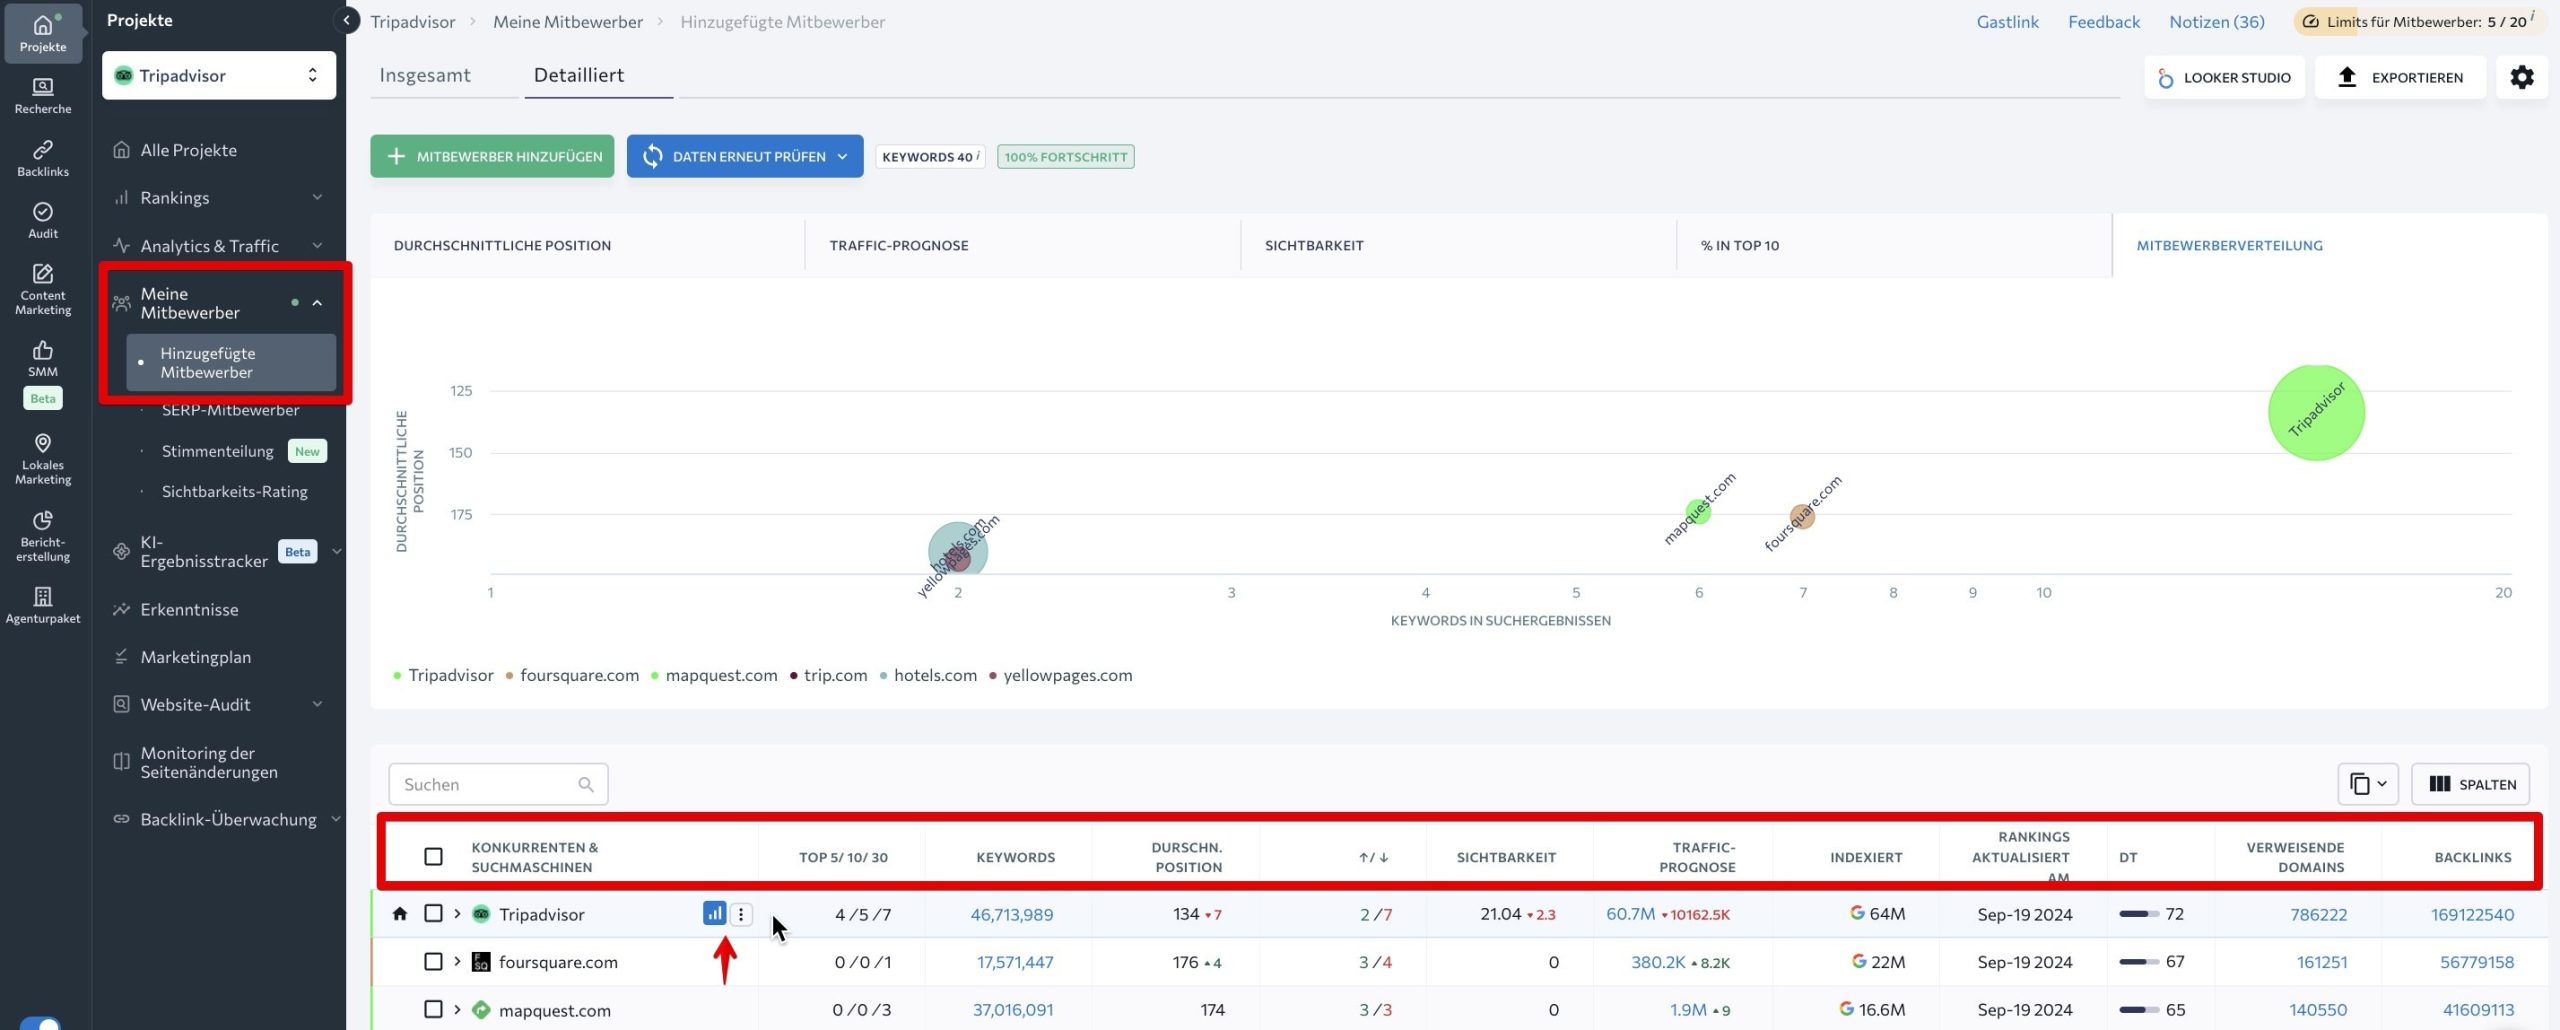Screen dimensions: 2560x1030
Task: Click the sort arrows column header
Action: pyautogui.click(x=1373, y=857)
